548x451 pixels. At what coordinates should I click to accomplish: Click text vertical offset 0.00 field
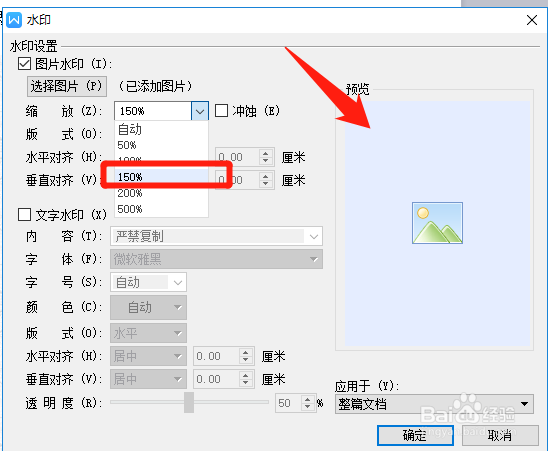(x=217, y=379)
